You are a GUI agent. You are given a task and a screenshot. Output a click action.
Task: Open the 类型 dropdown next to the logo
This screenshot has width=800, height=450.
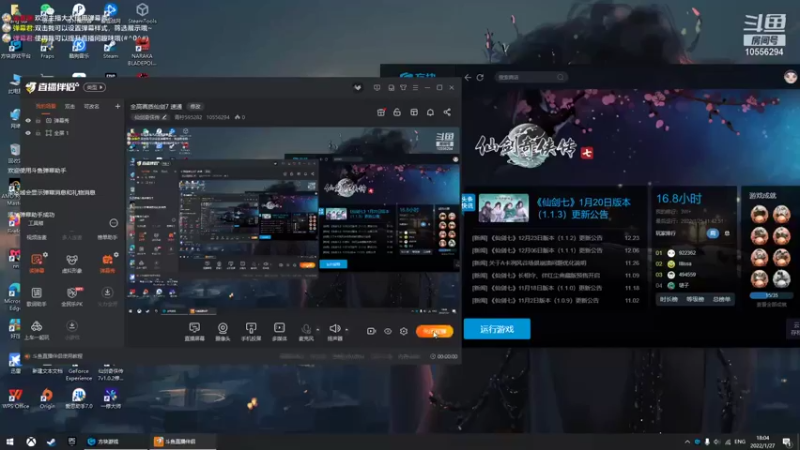94,88
